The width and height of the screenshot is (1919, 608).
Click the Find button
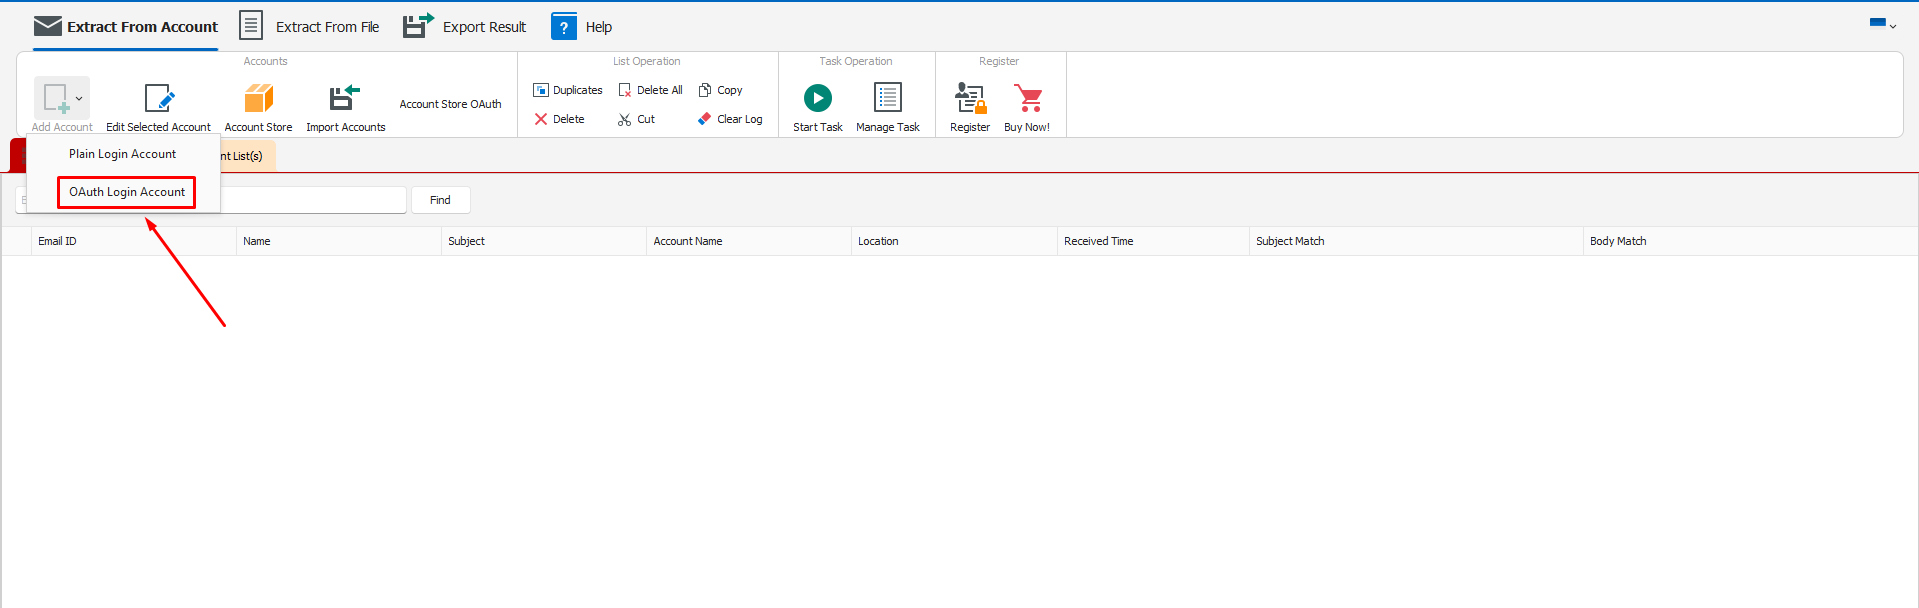tap(440, 200)
